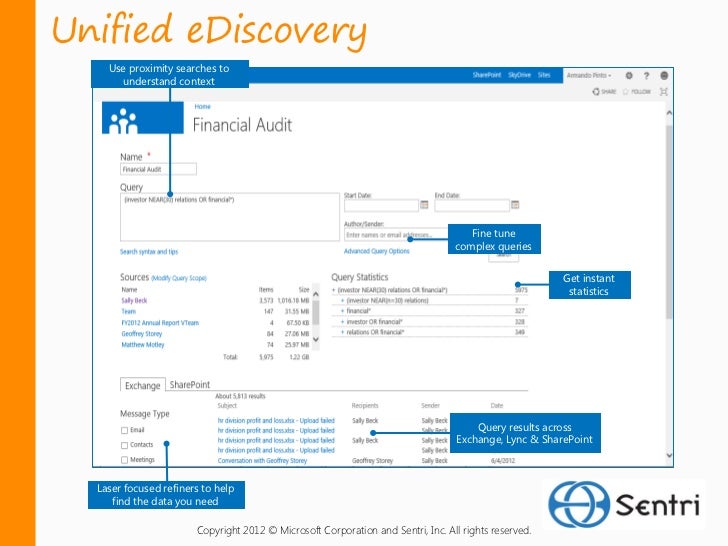Viewport: 728px width, 546px height.
Task: Click the End Date input field
Action: pyautogui.click(x=472, y=205)
